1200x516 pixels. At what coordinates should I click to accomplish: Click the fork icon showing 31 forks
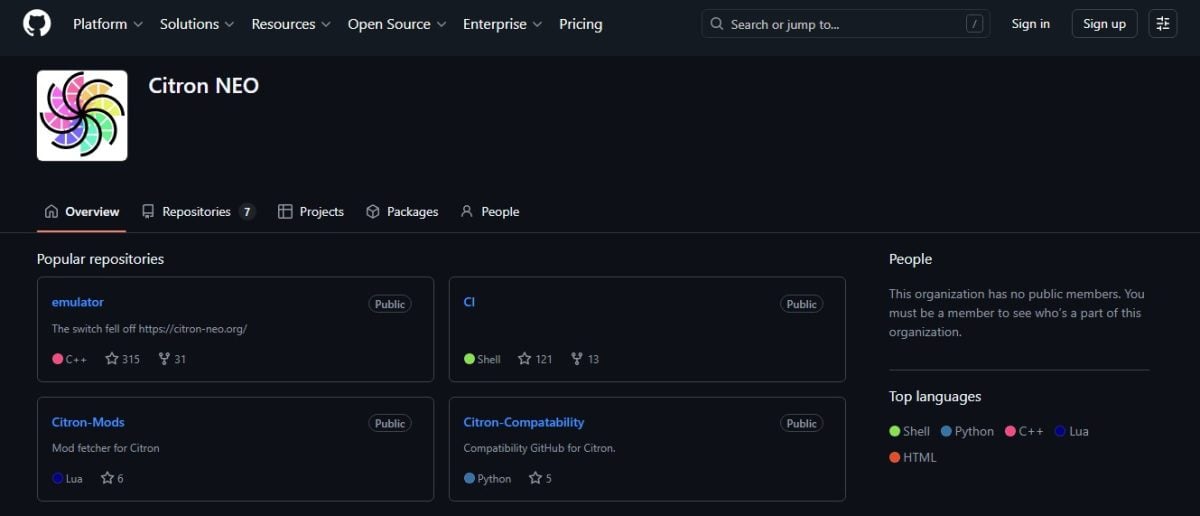coord(164,358)
